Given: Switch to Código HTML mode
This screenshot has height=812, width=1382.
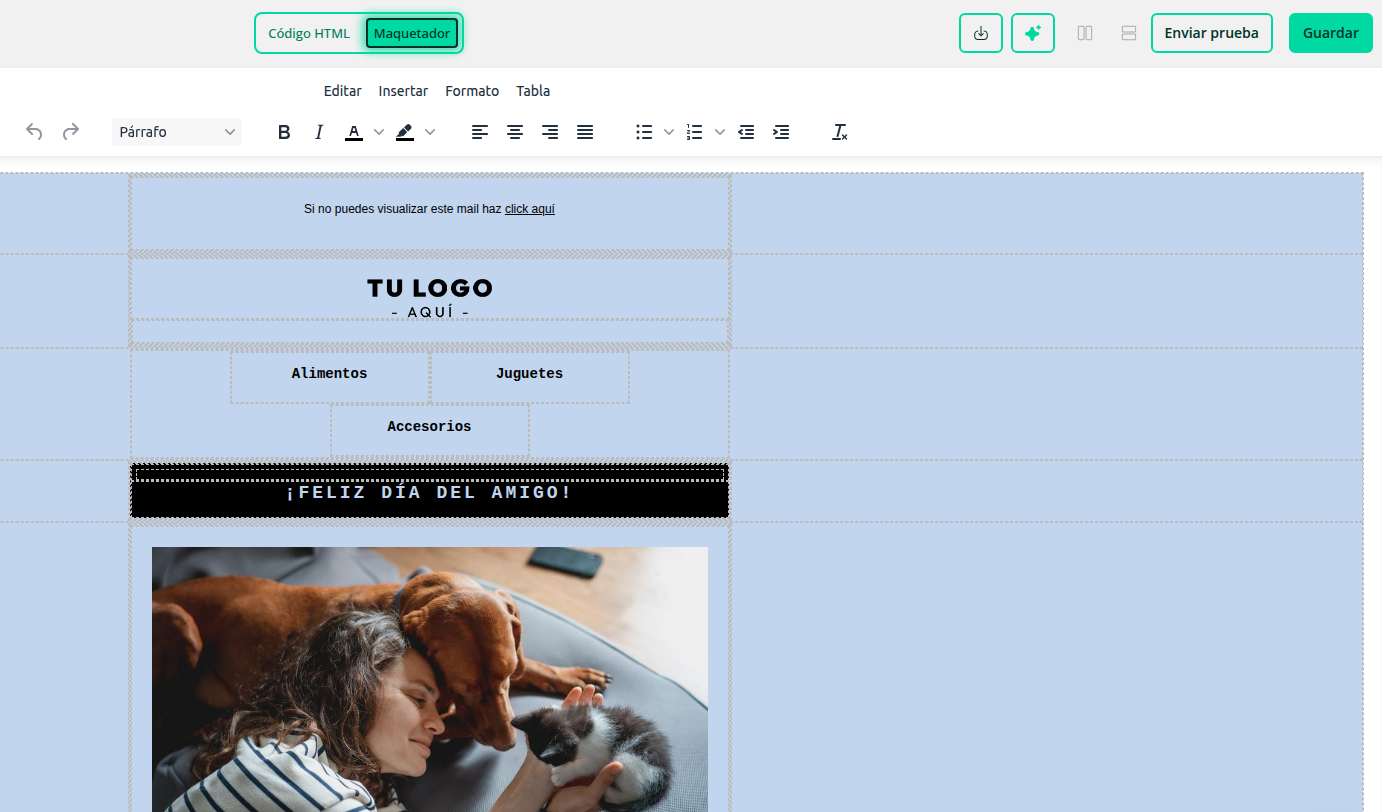Looking at the screenshot, I should point(309,33).
